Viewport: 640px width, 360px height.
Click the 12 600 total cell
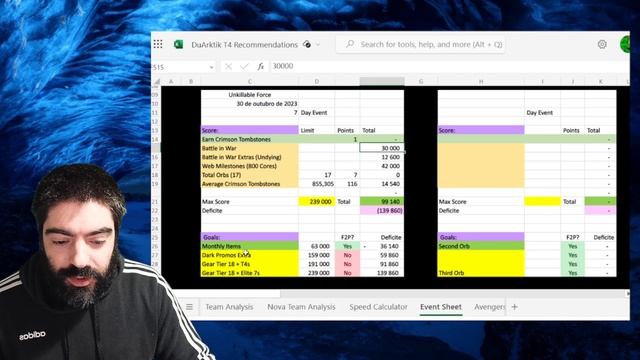[x=382, y=157]
